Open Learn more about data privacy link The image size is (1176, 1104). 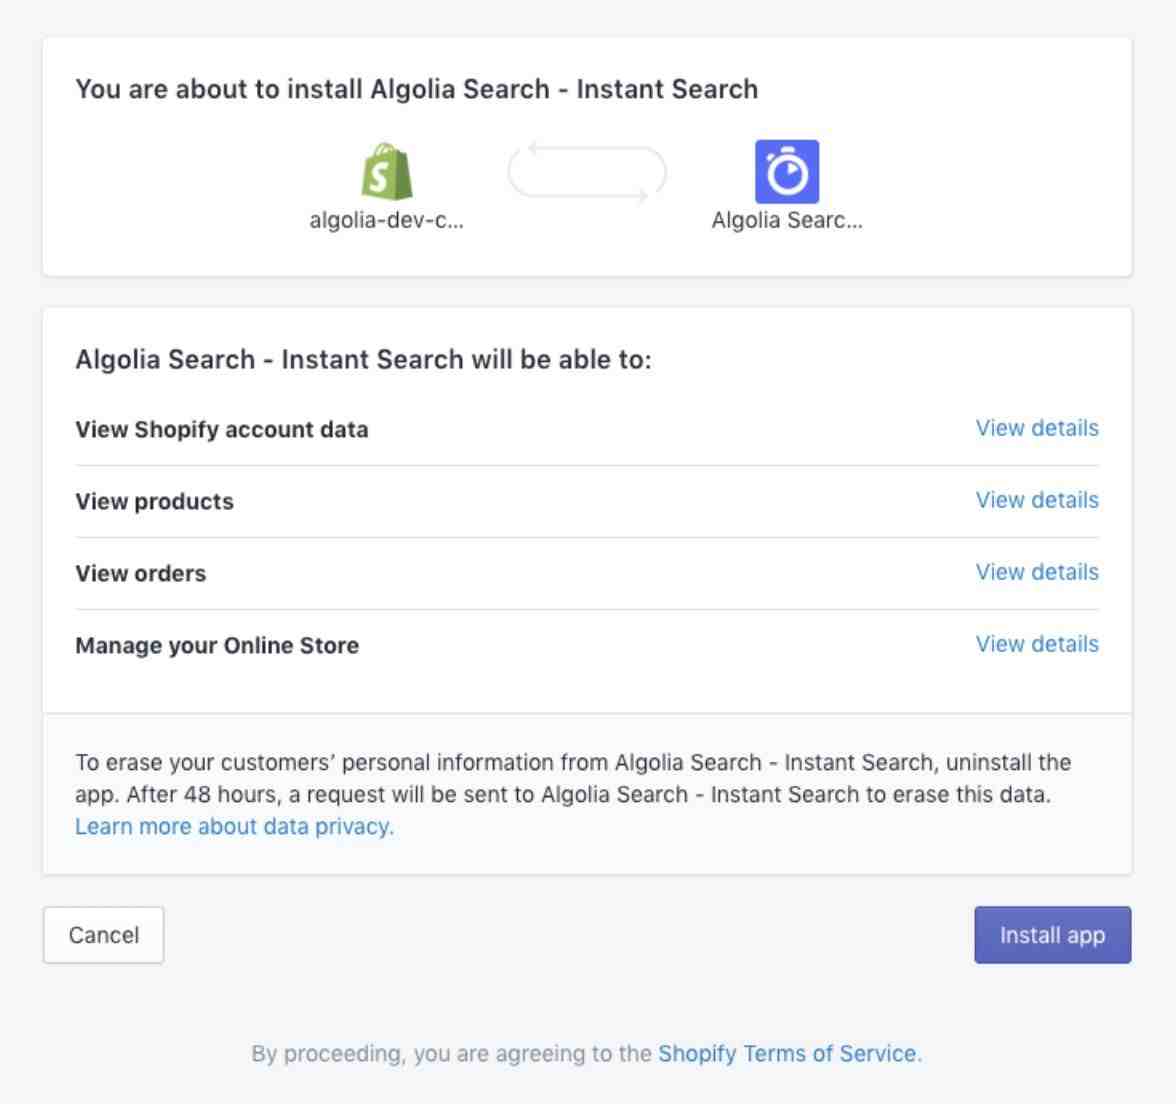pyautogui.click(x=234, y=826)
